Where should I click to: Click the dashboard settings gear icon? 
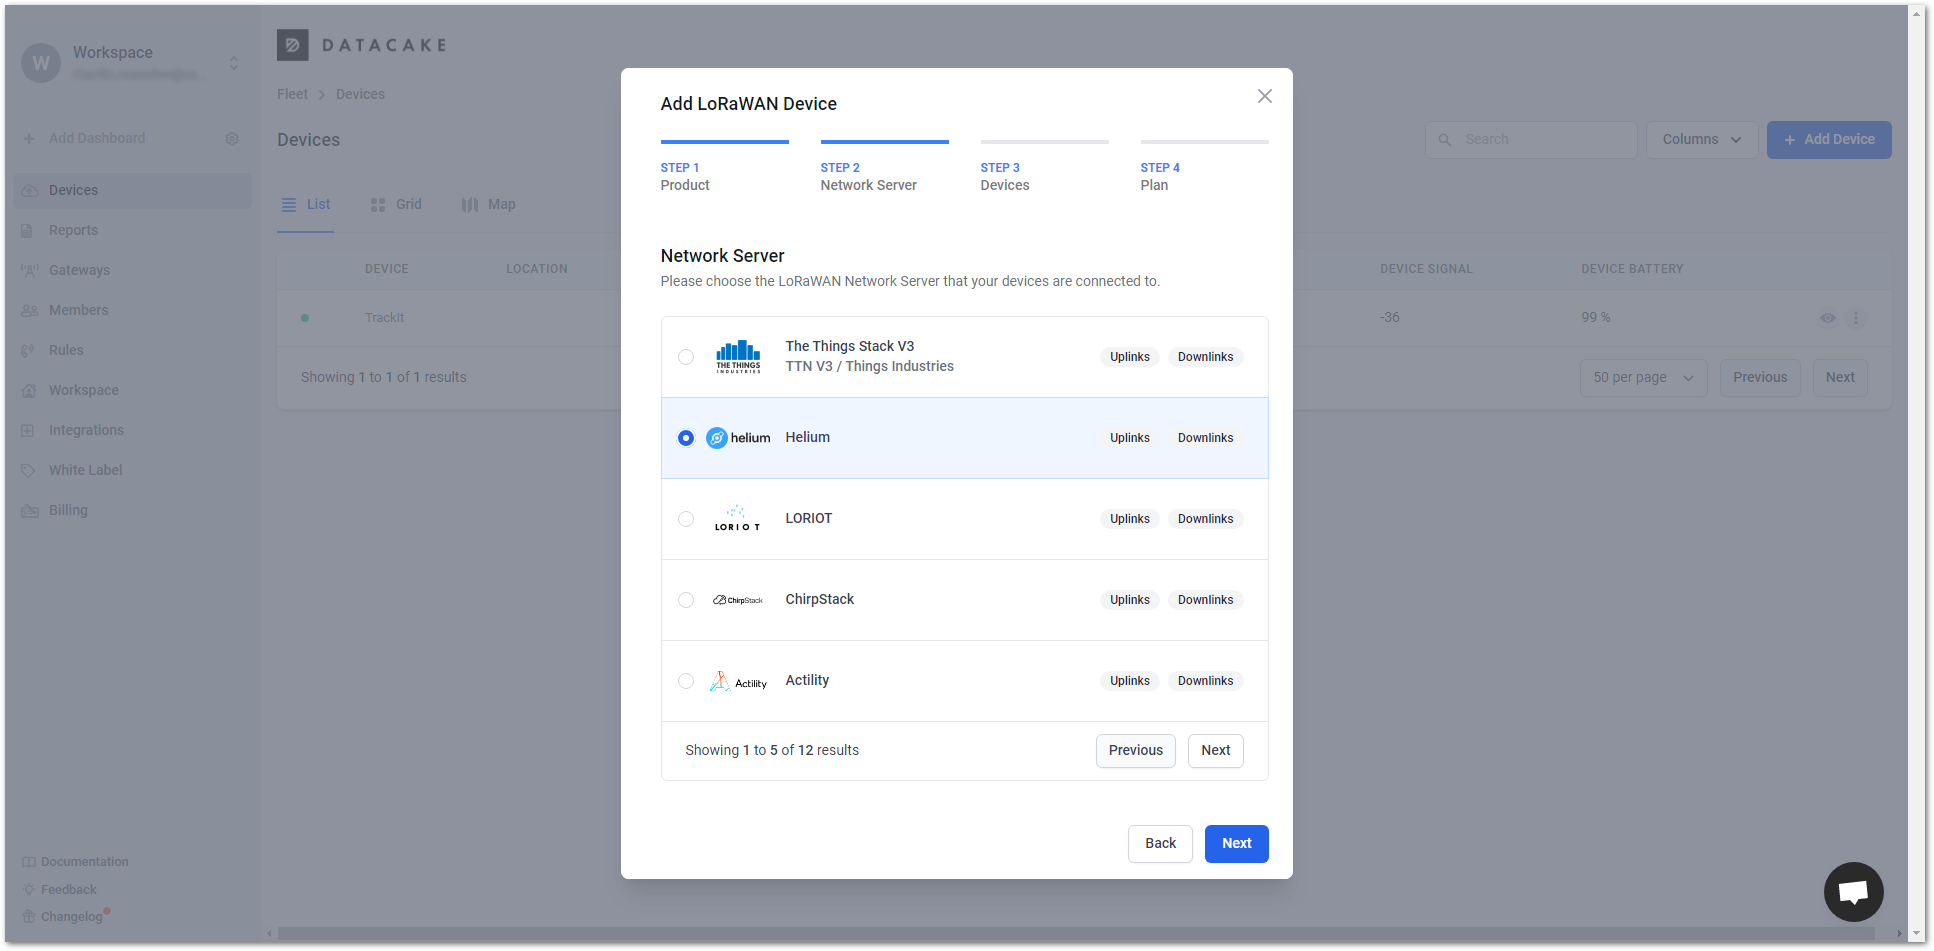point(232,139)
